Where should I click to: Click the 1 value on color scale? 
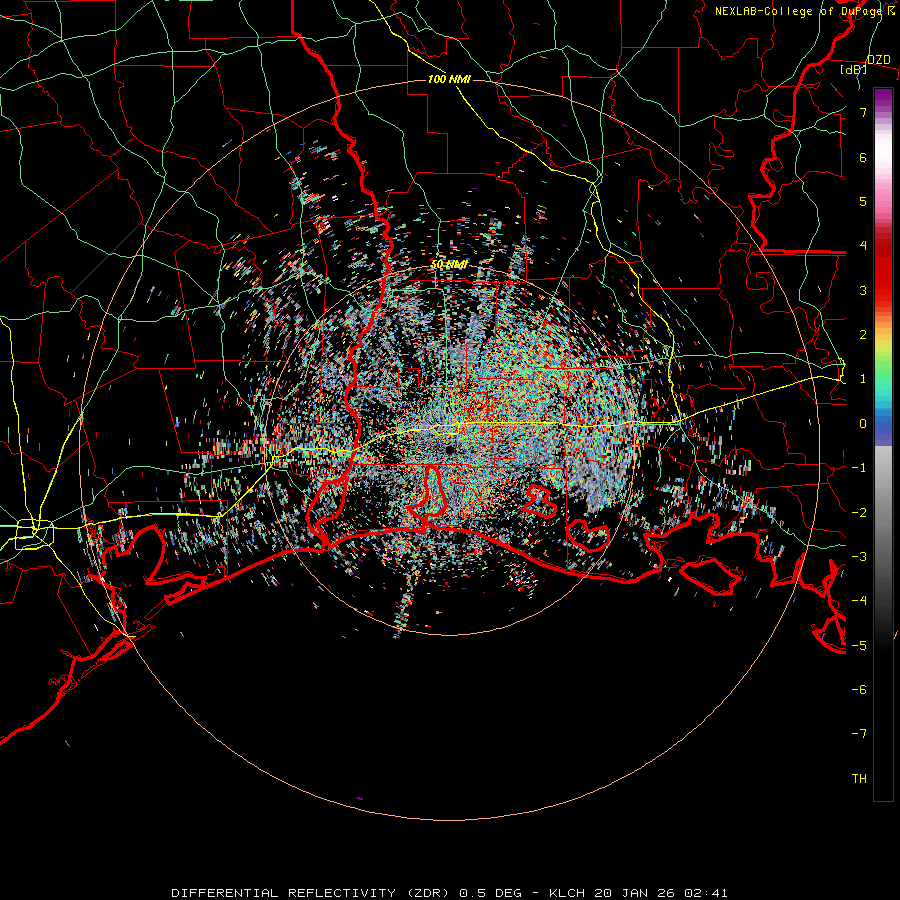[863, 379]
